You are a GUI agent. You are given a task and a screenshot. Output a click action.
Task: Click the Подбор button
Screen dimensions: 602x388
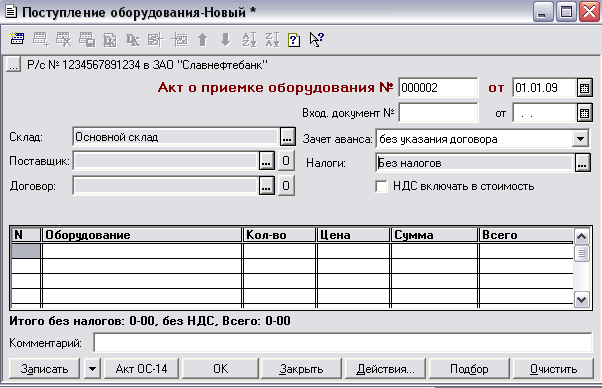pos(469,369)
